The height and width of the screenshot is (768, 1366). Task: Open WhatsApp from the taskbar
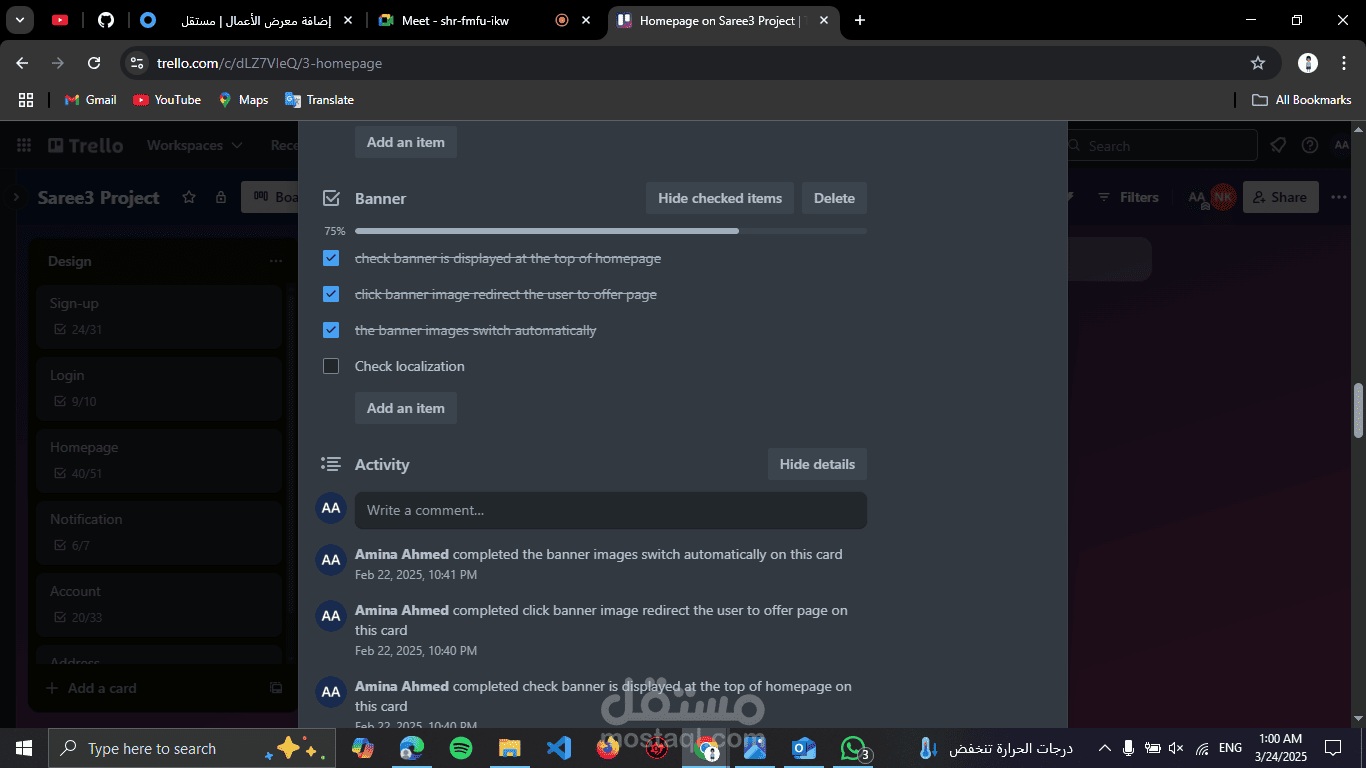click(x=852, y=748)
